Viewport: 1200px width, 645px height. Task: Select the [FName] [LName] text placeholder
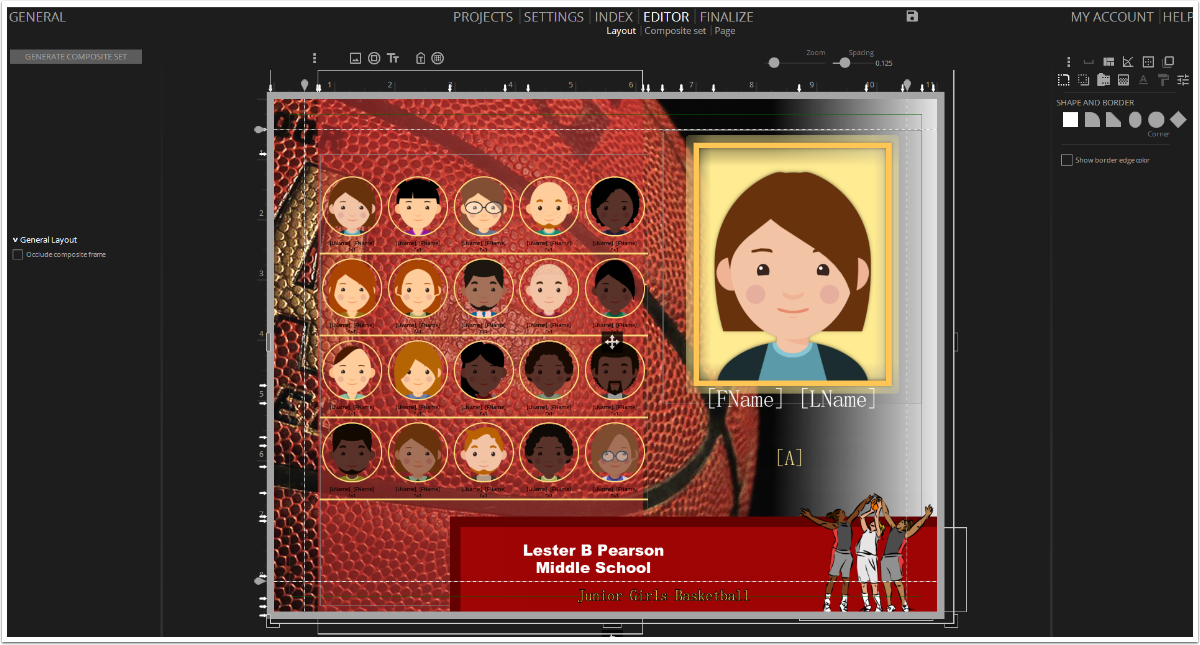click(792, 400)
